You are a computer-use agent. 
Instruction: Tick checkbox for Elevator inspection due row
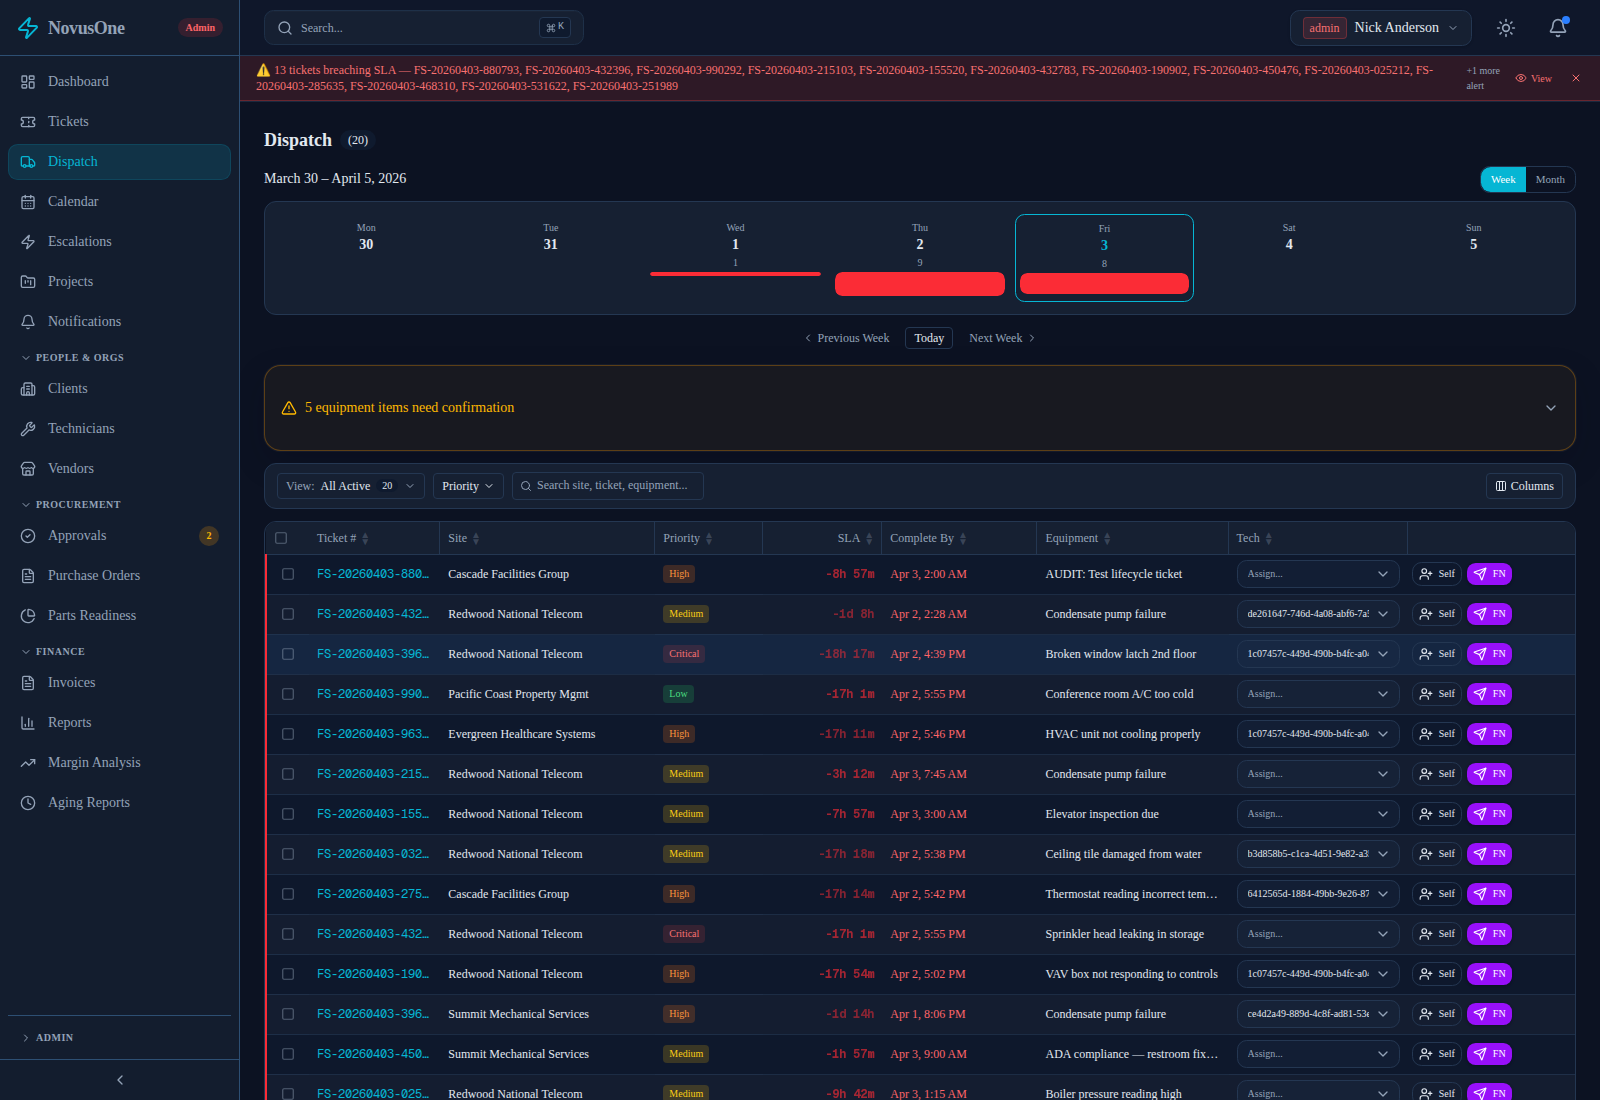[288, 814]
